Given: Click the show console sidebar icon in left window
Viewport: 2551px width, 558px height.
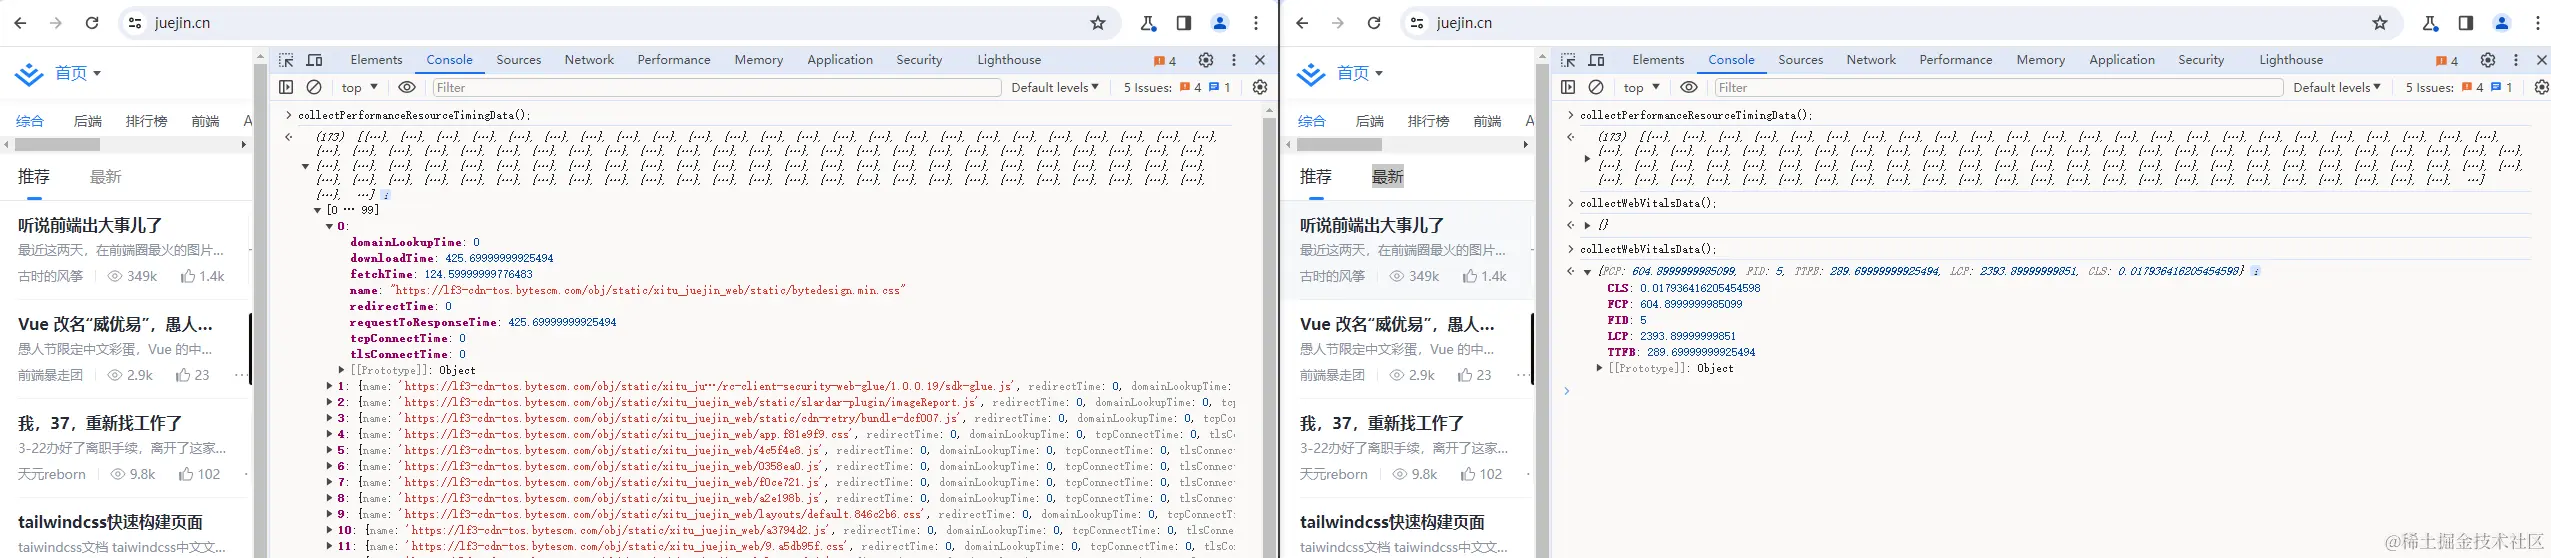Looking at the screenshot, I should tap(286, 87).
